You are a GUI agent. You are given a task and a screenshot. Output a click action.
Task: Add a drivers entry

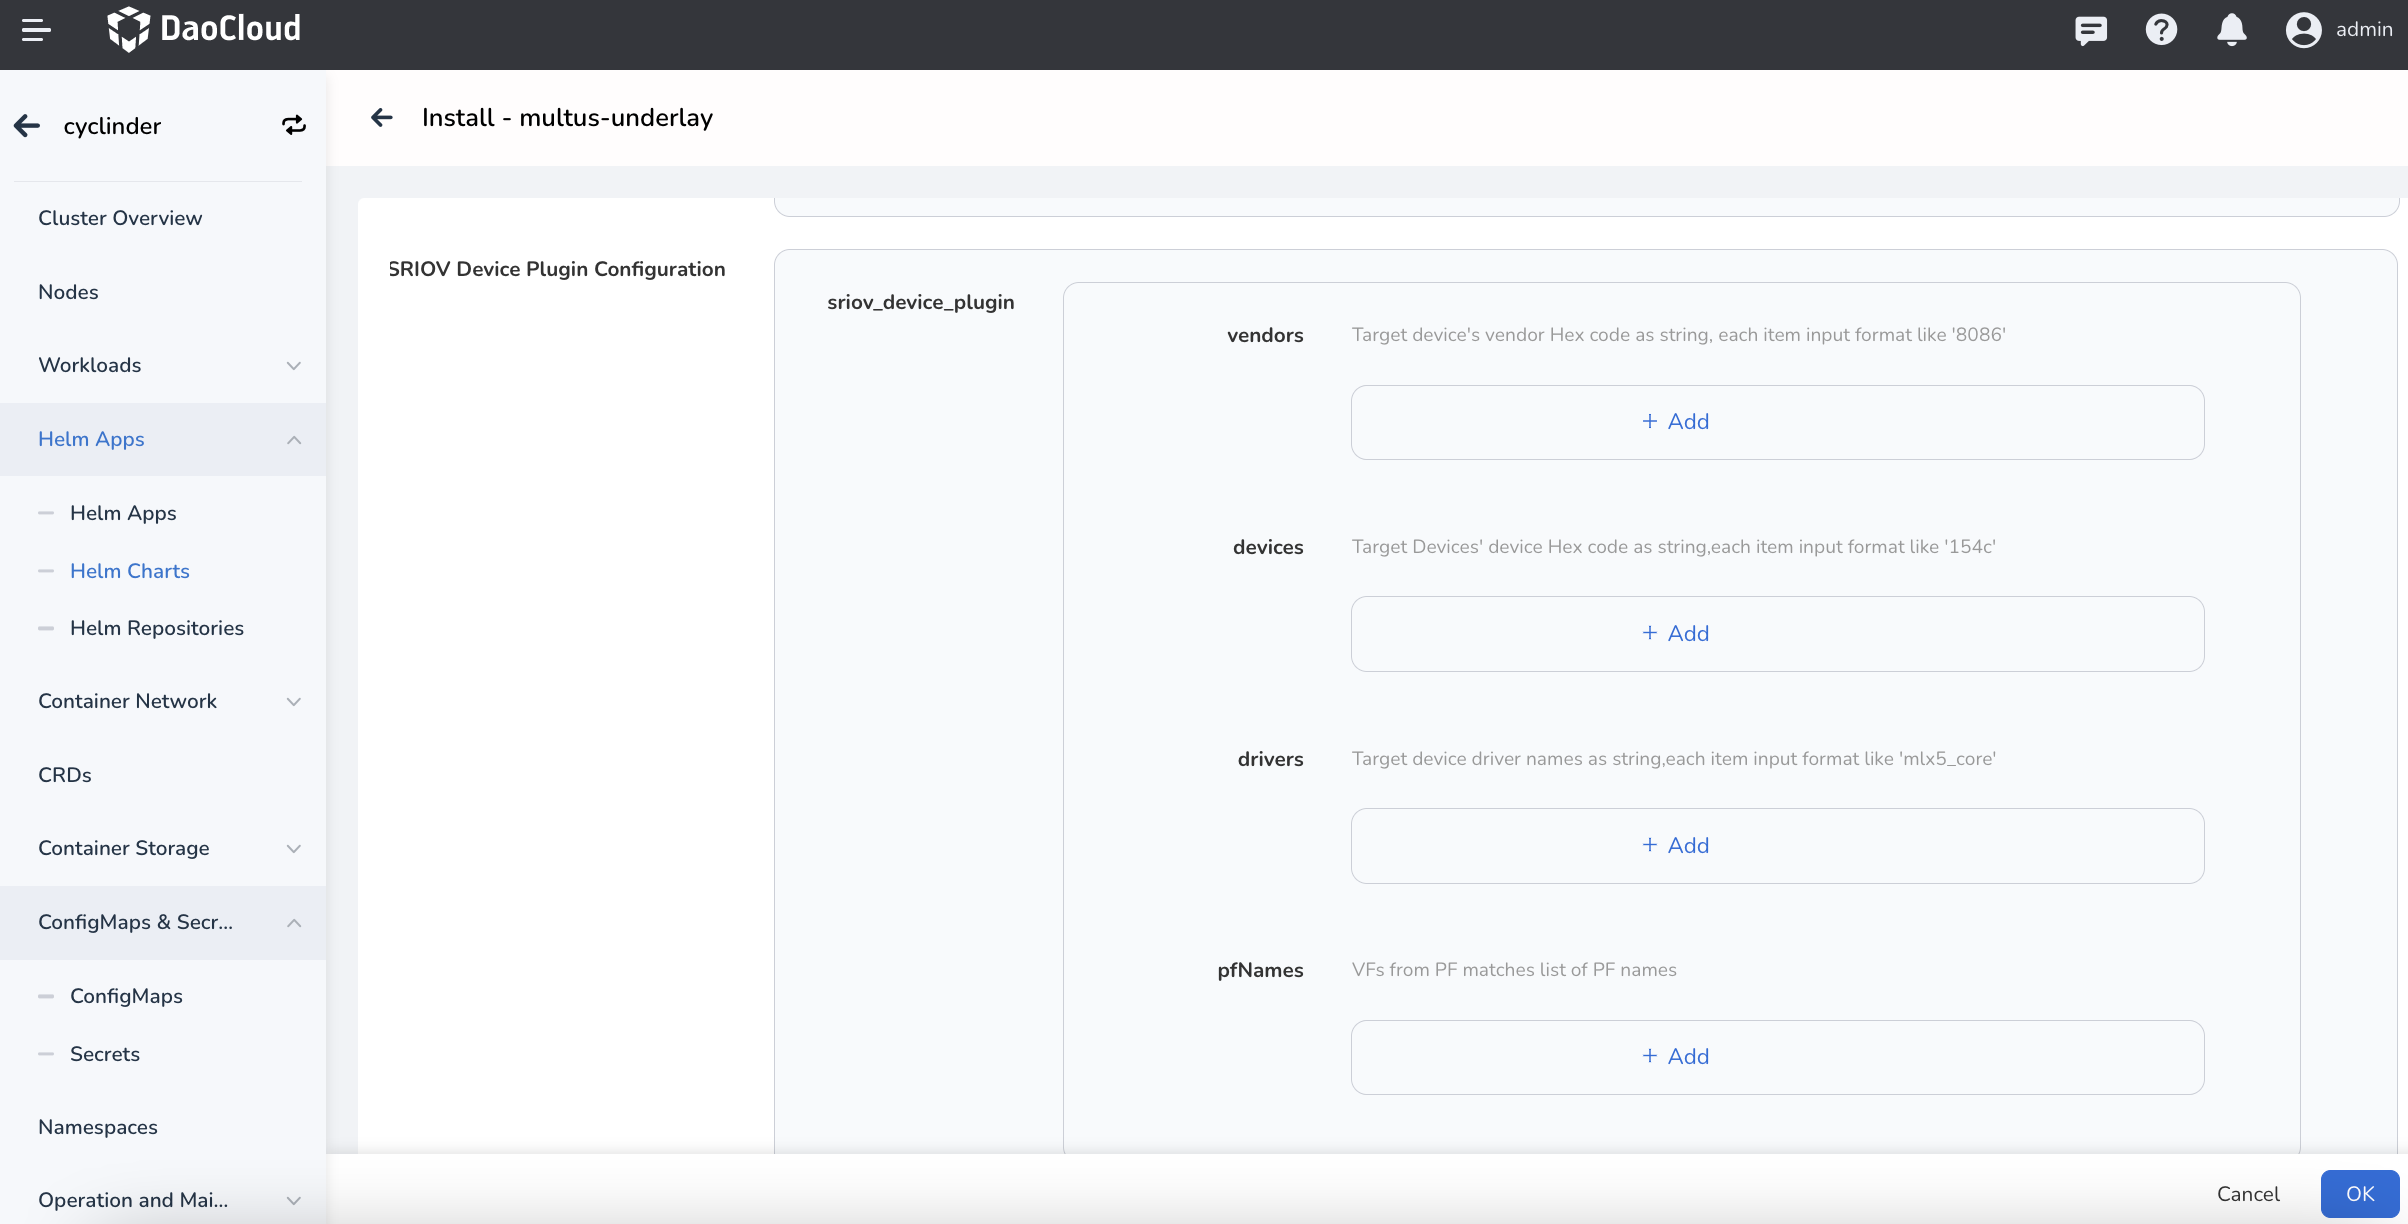coord(1777,846)
